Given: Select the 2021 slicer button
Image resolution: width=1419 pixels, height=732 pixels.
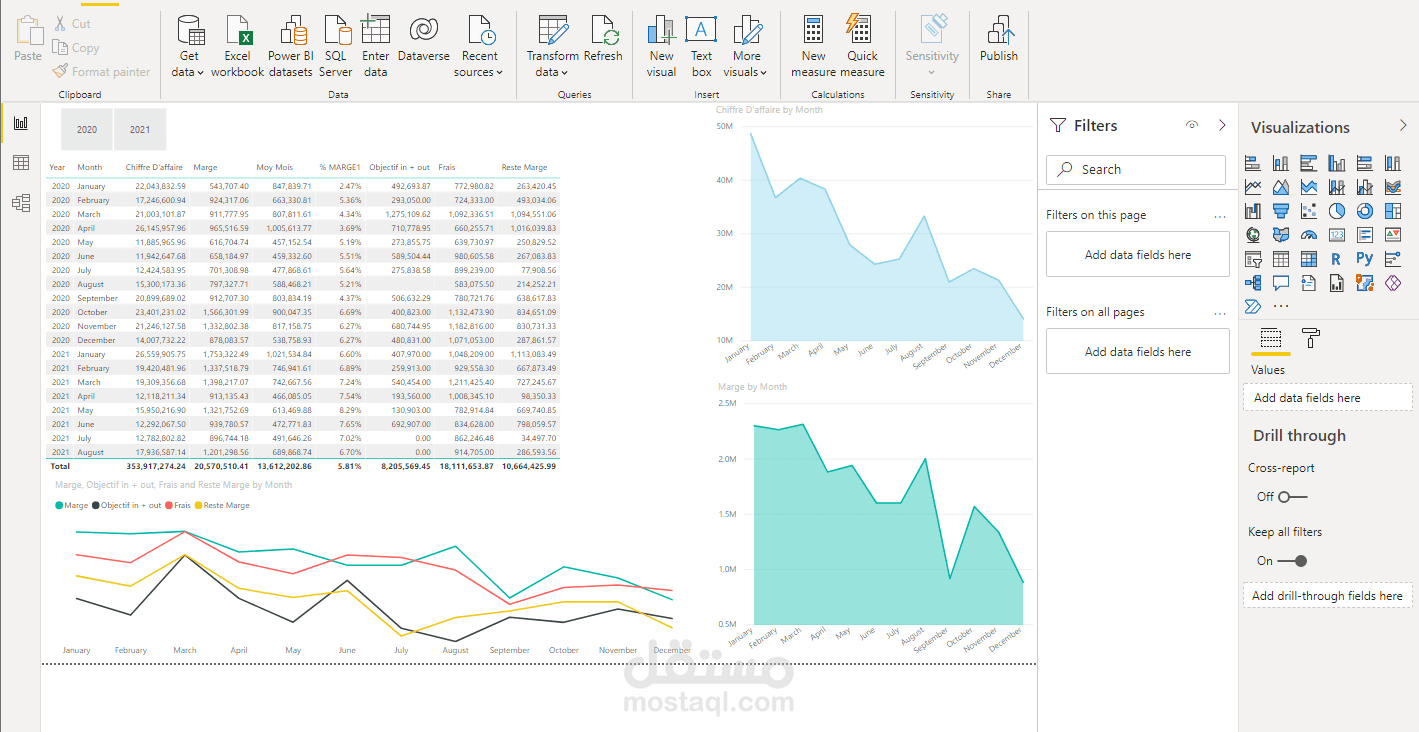Looking at the screenshot, I should tap(140, 129).
